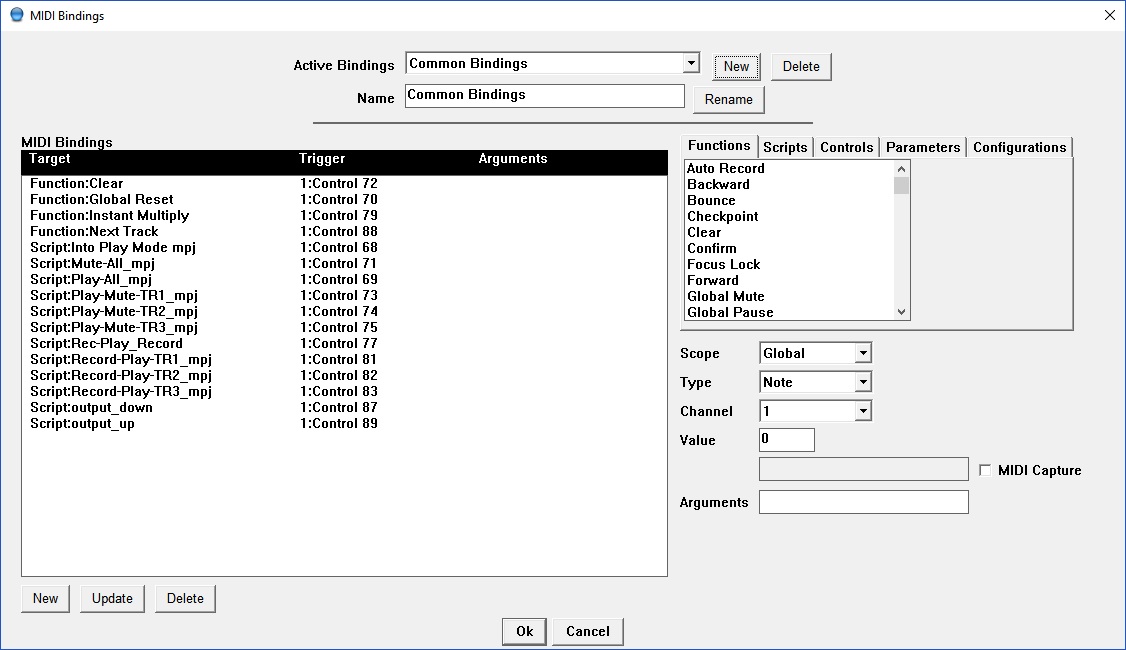Click New next to Active Bindings
This screenshot has width=1126, height=650.
coord(736,66)
